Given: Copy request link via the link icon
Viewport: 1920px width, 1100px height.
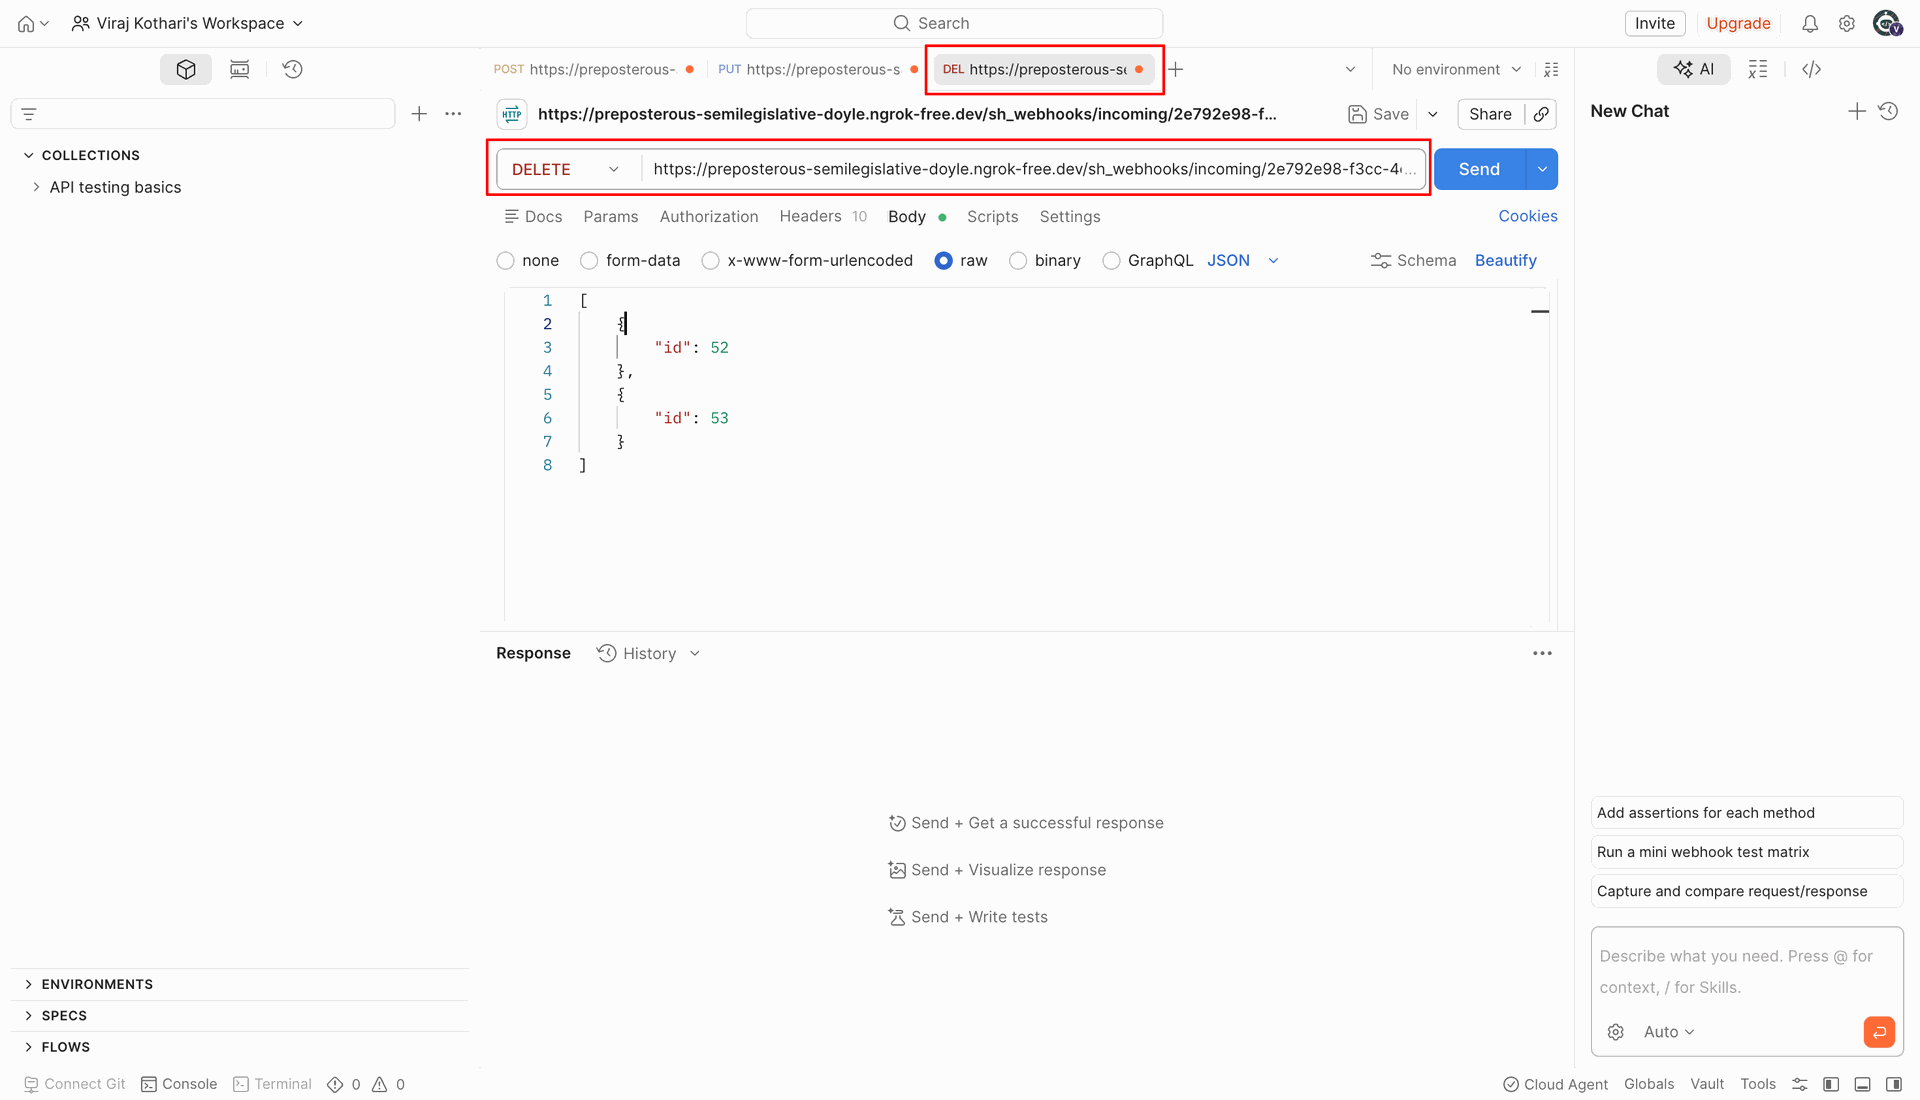Looking at the screenshot, I should coord(1541,114).
